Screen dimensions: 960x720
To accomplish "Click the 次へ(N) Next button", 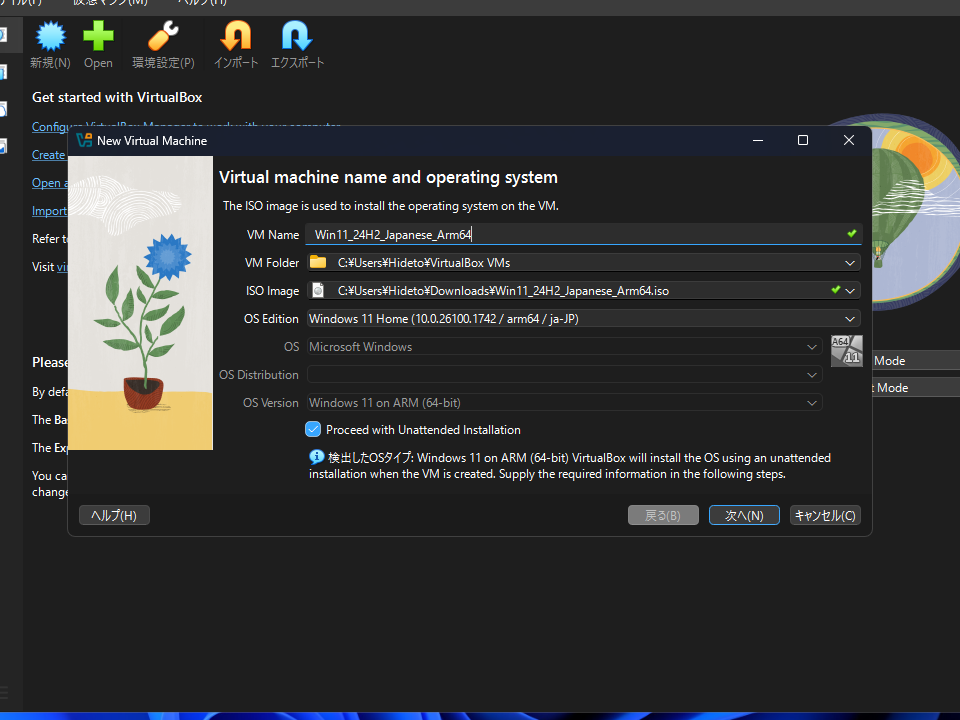I will click(x=744, y=514).
